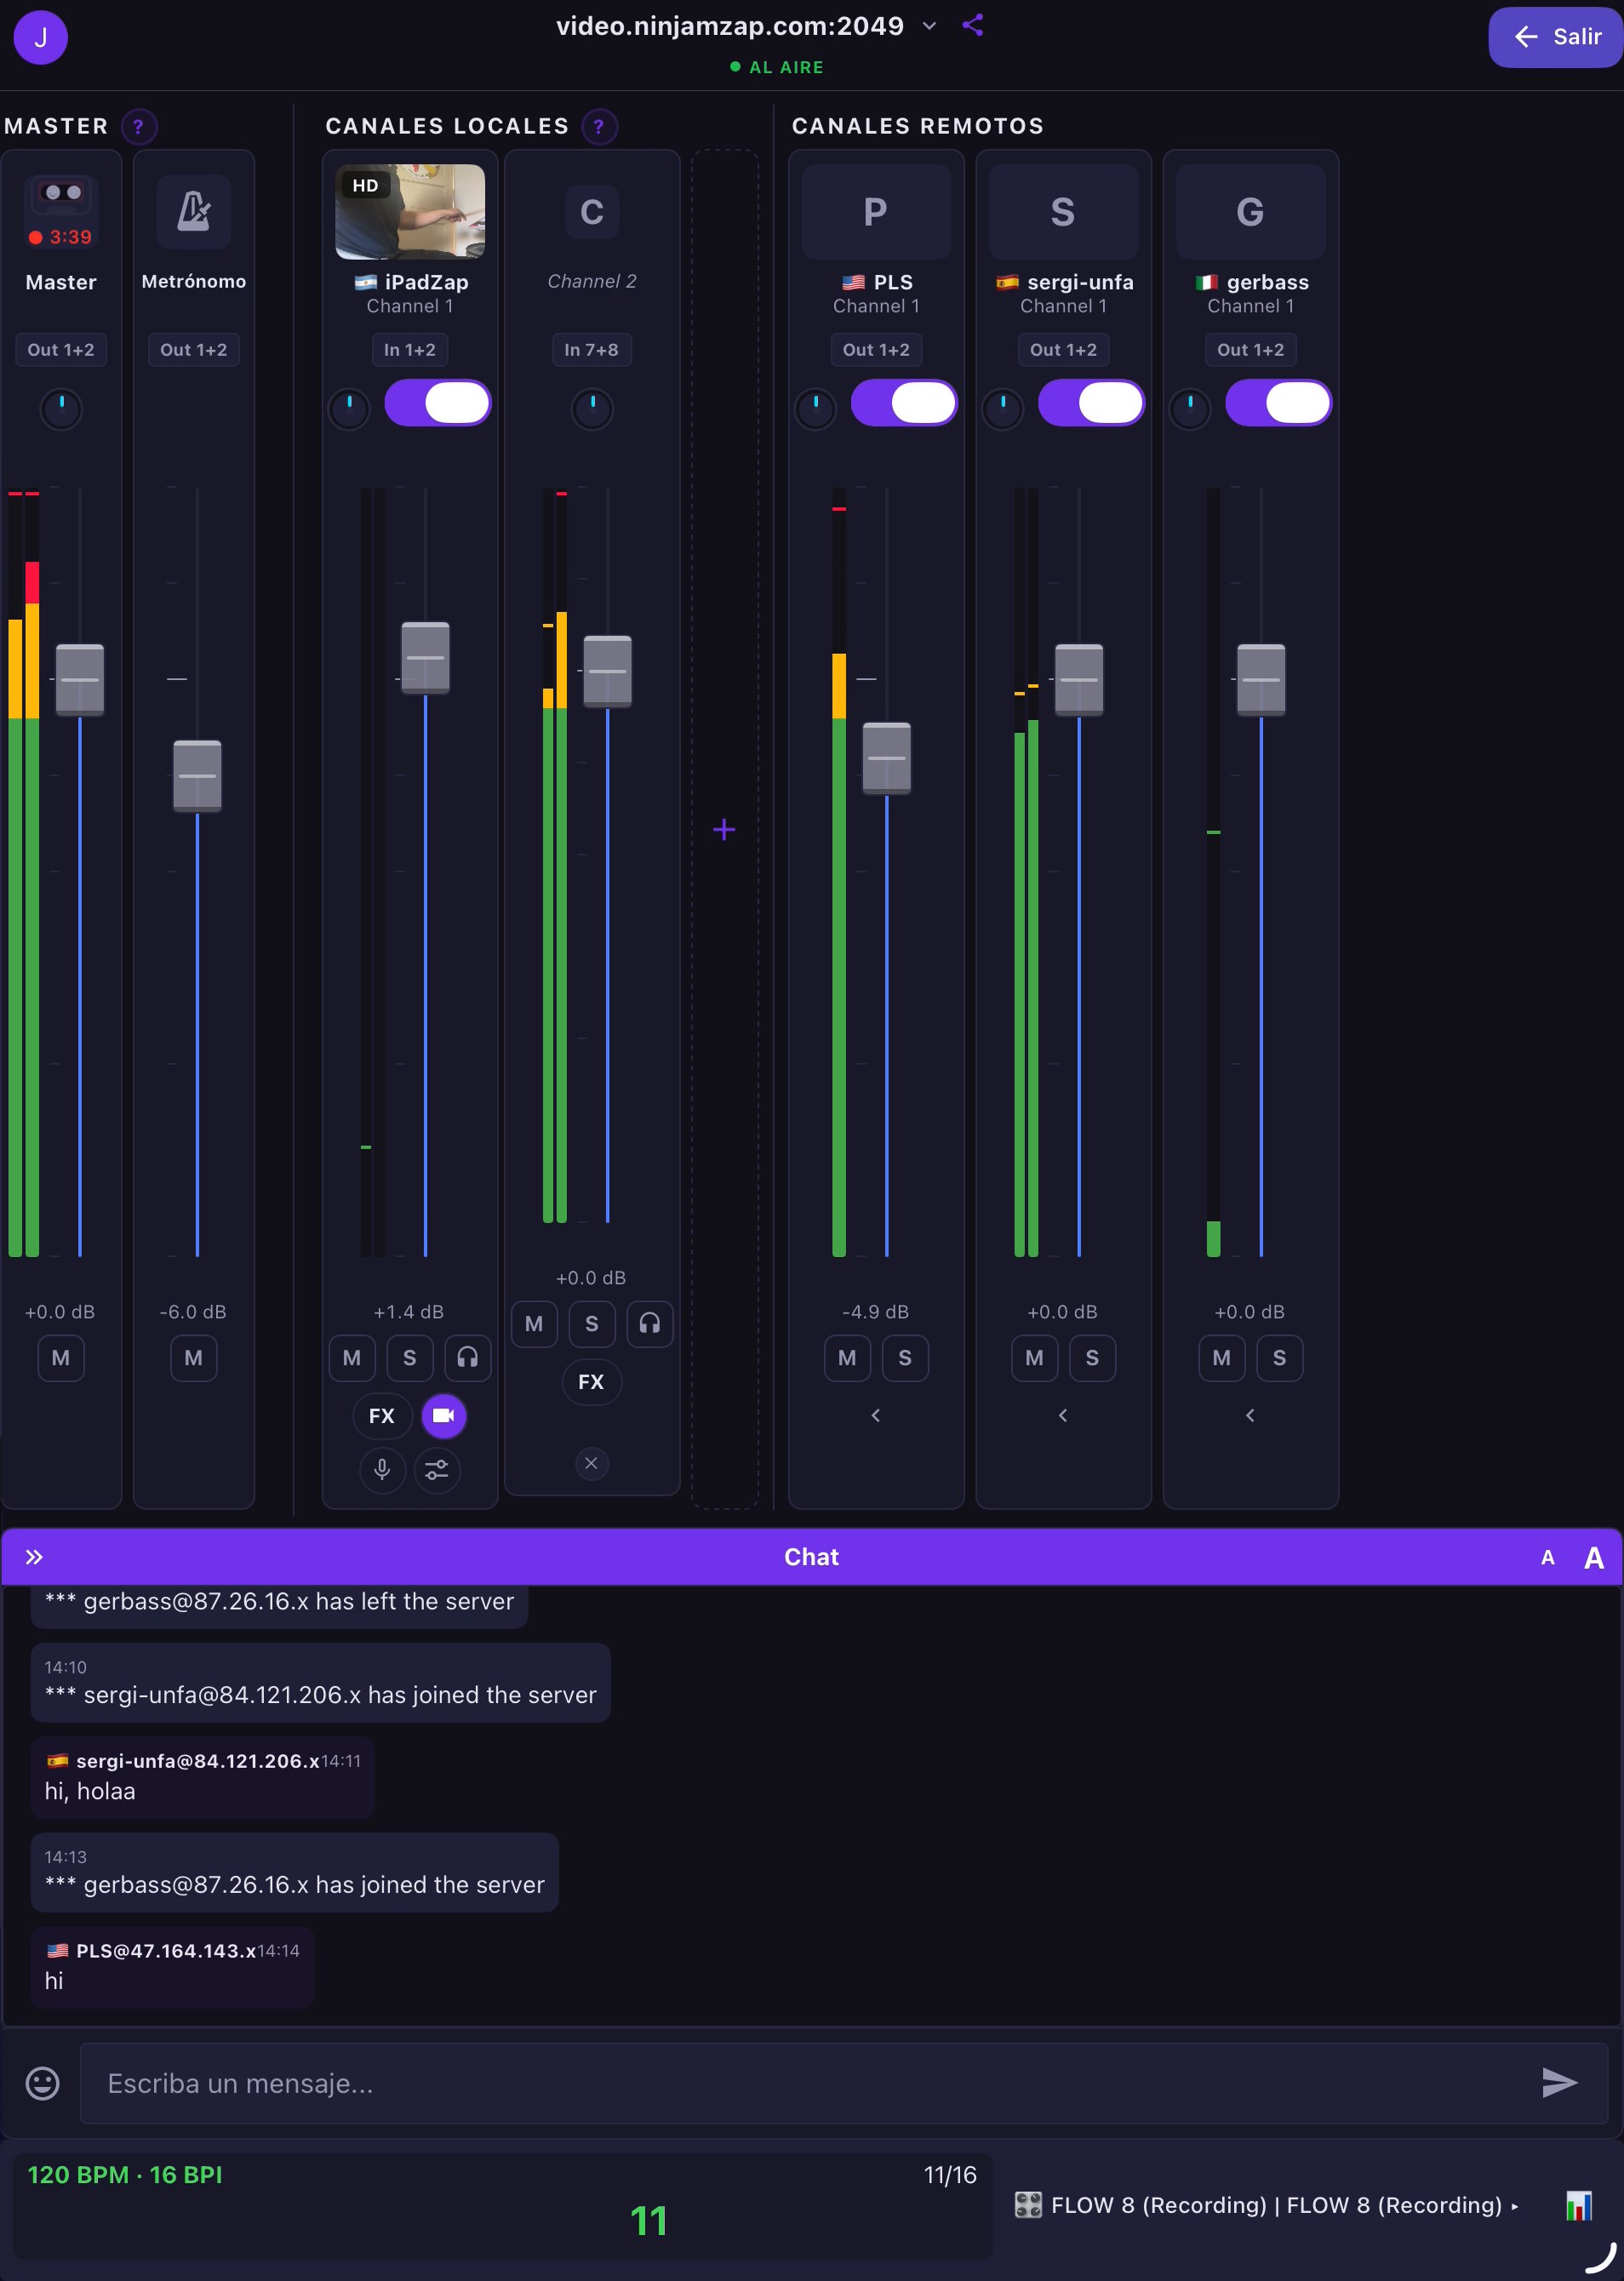Open iPadZap HD video thumbnail
Viewport: 1624px width, 2281px height.
pyautogui.click(x=410, y=212)
